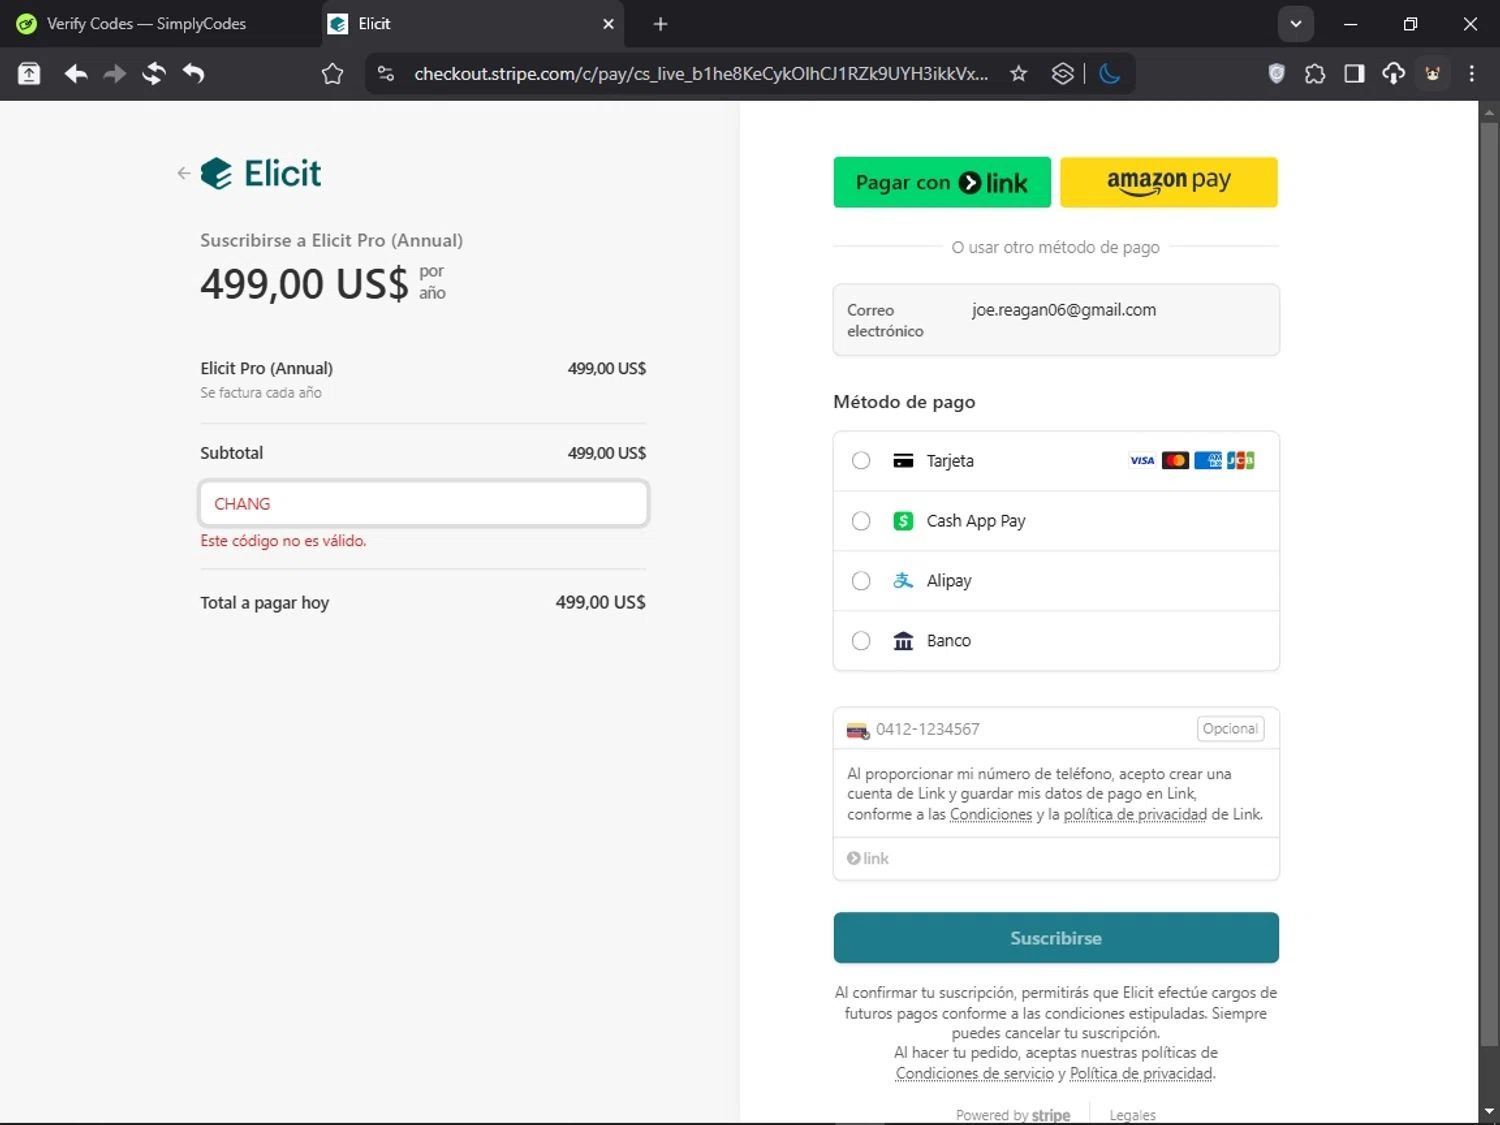Click the promo code field containing CHANG
This screenshot has height=1125, width=1500.
point(424,504)
